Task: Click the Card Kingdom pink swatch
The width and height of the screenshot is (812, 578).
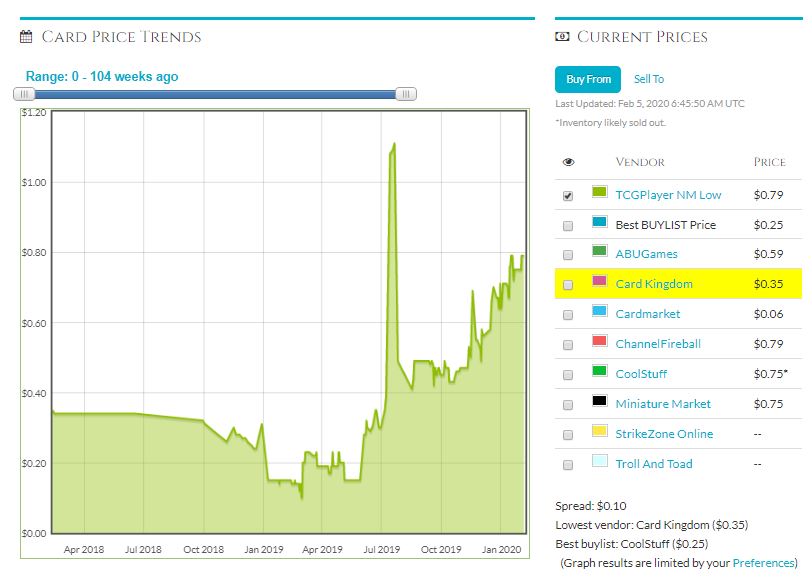Action: click(x=599, y=281)
